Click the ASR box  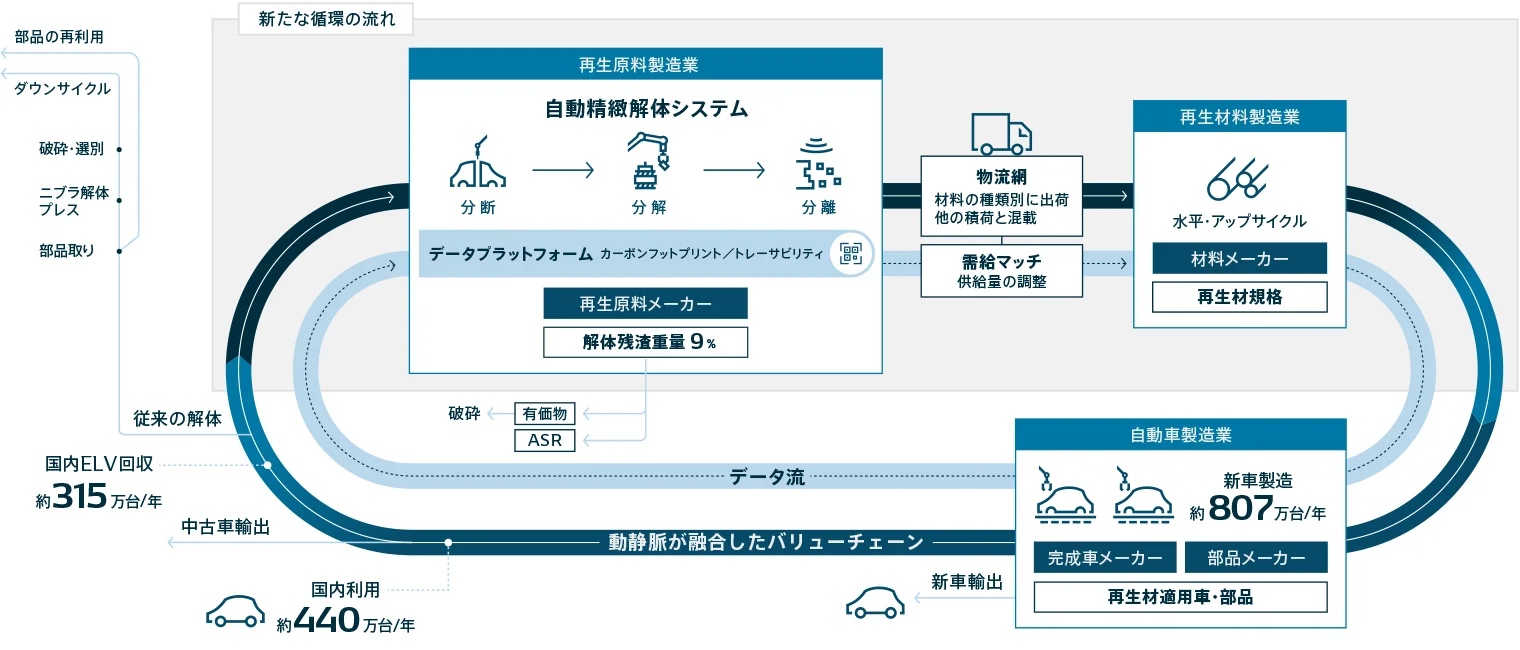[x=545, y=440]
